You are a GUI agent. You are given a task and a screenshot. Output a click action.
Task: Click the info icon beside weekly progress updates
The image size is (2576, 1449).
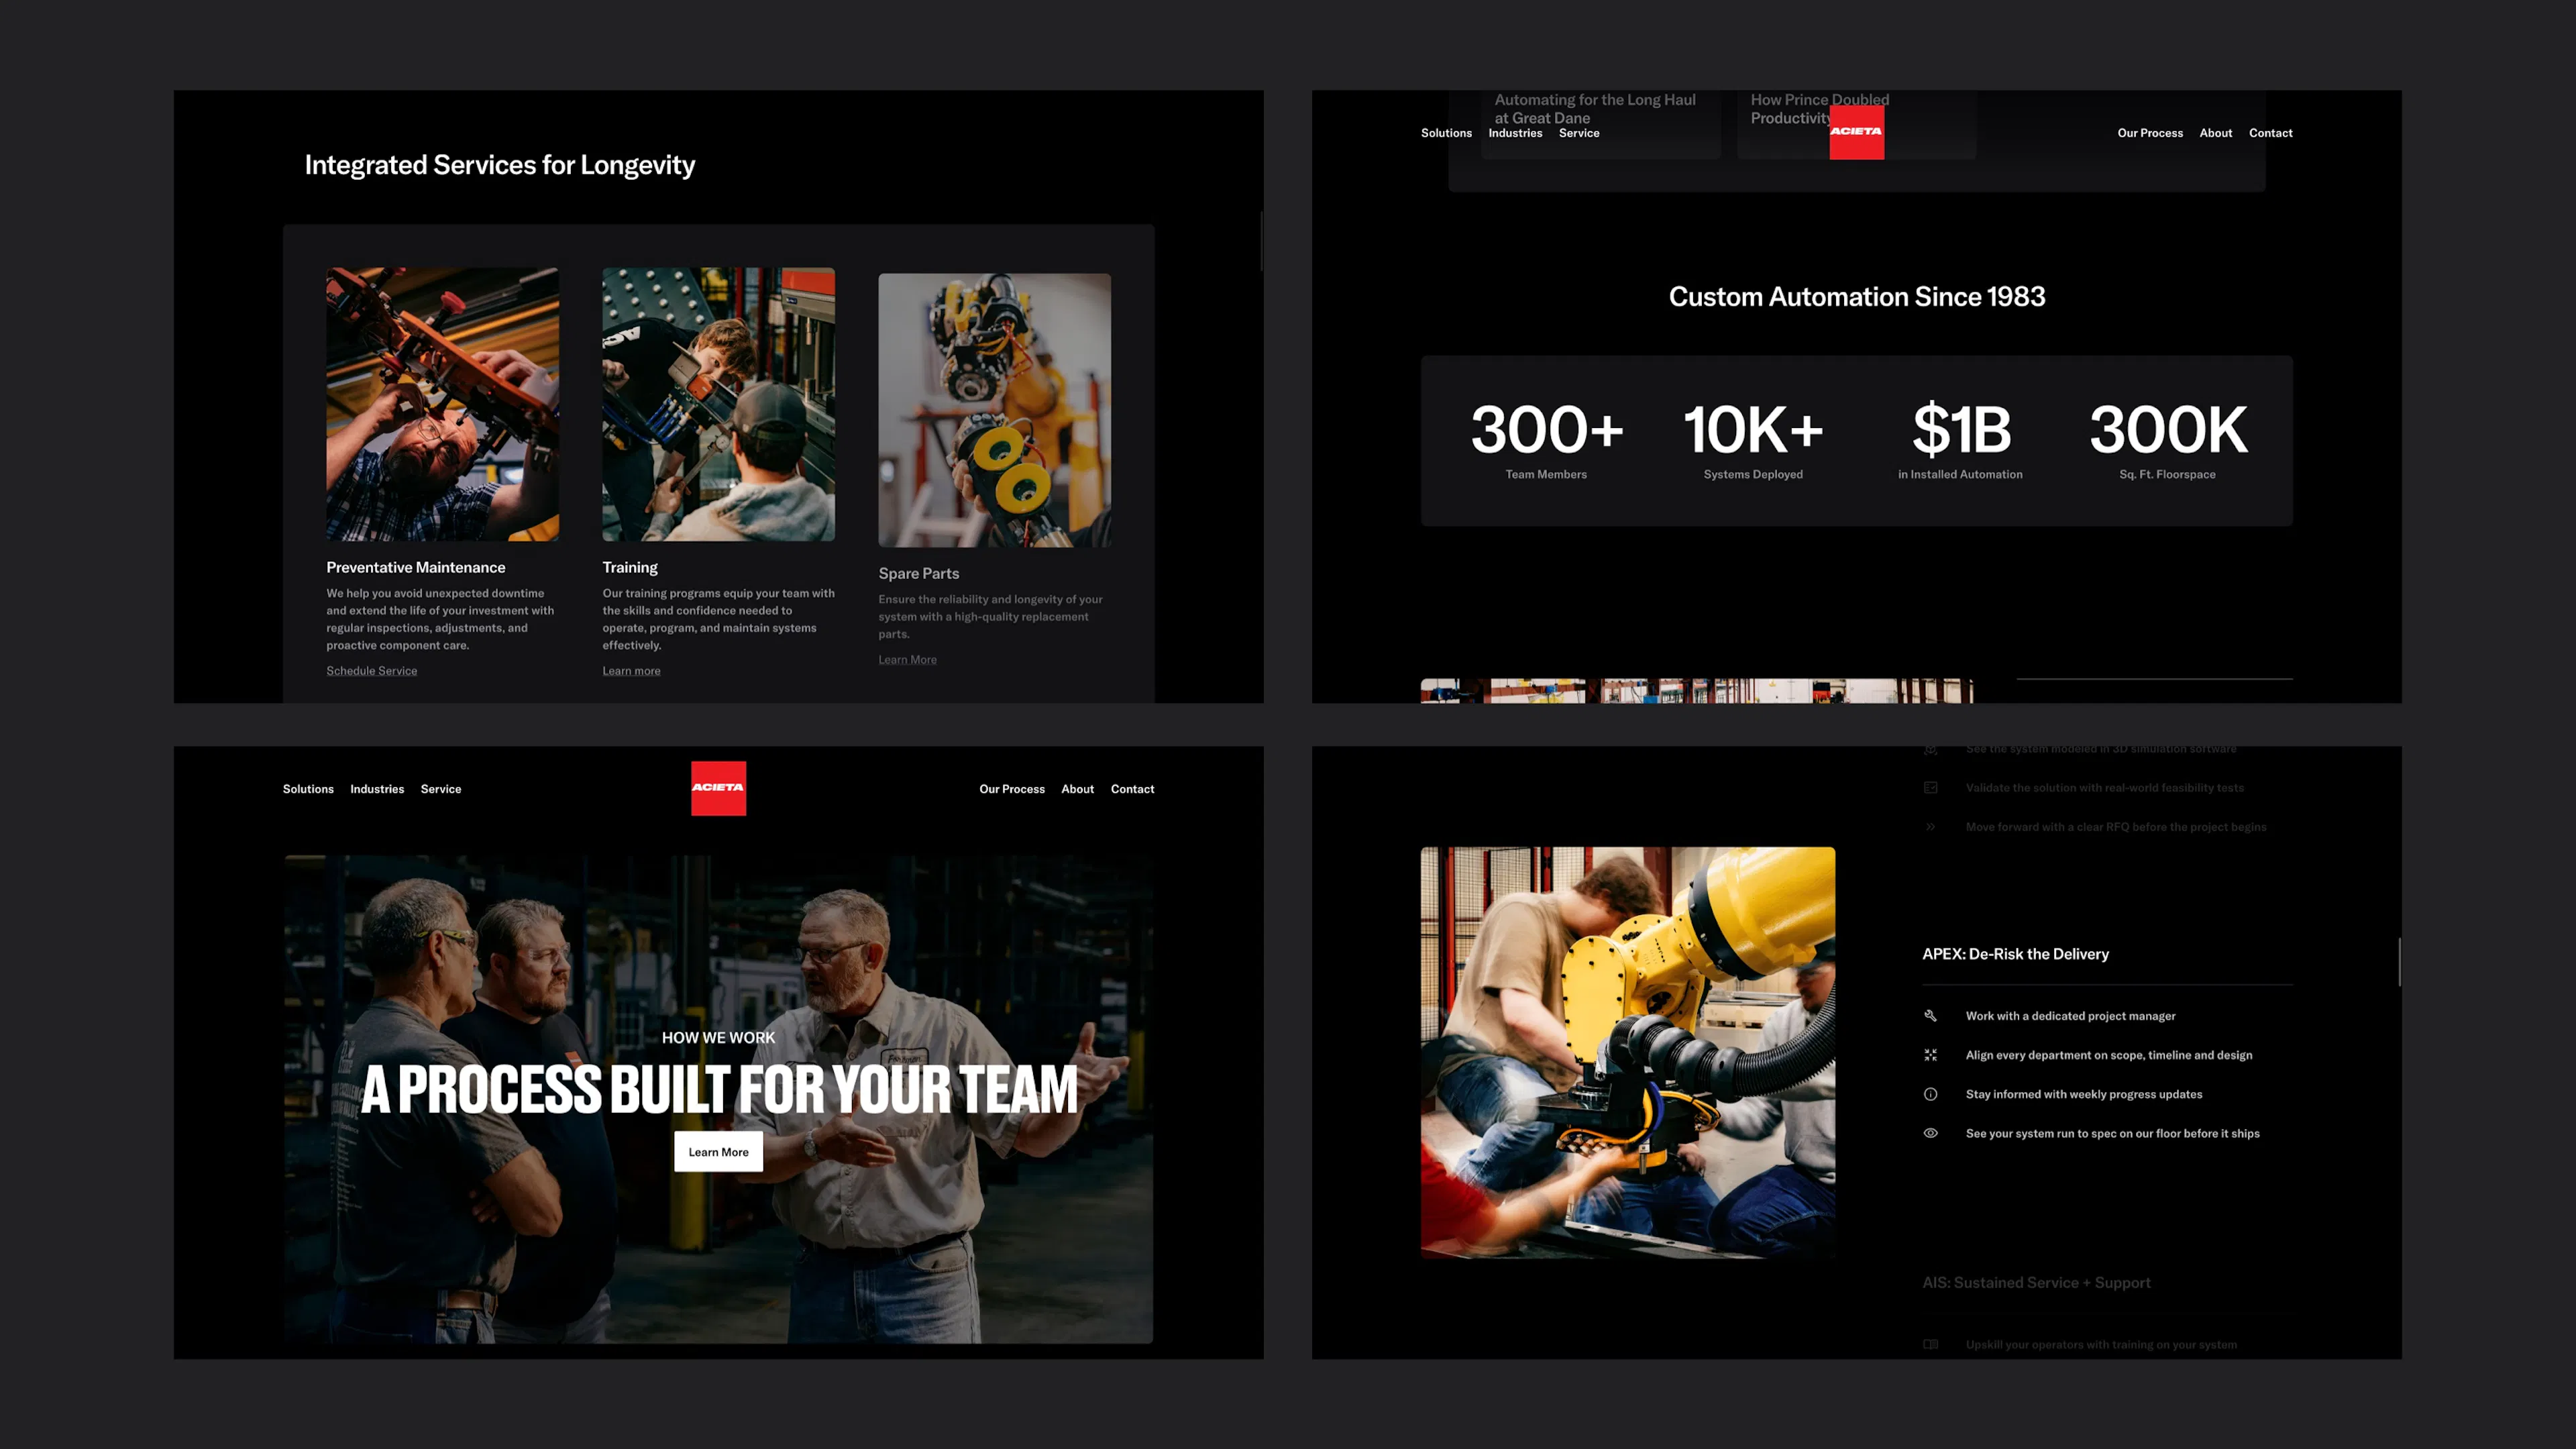tap(1930, 1094)
